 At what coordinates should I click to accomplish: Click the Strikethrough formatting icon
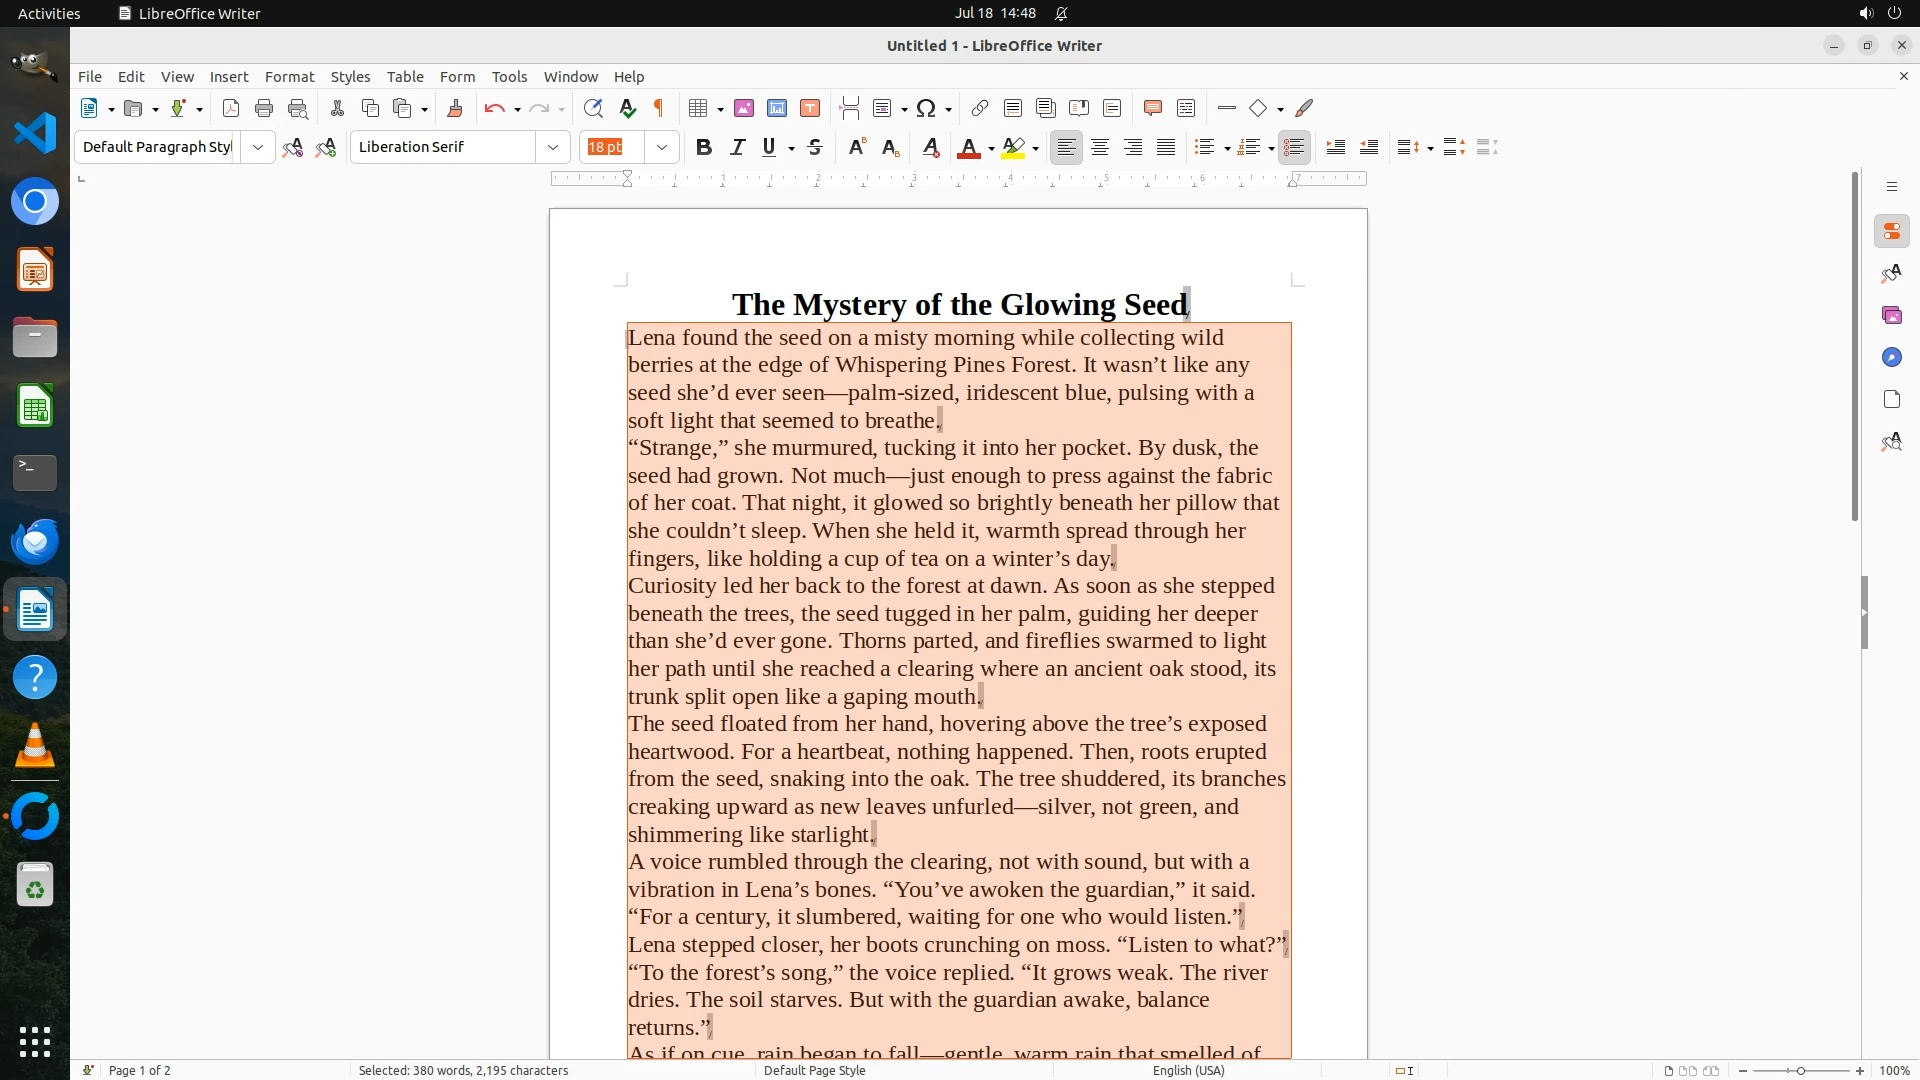[x=815, y=147]
